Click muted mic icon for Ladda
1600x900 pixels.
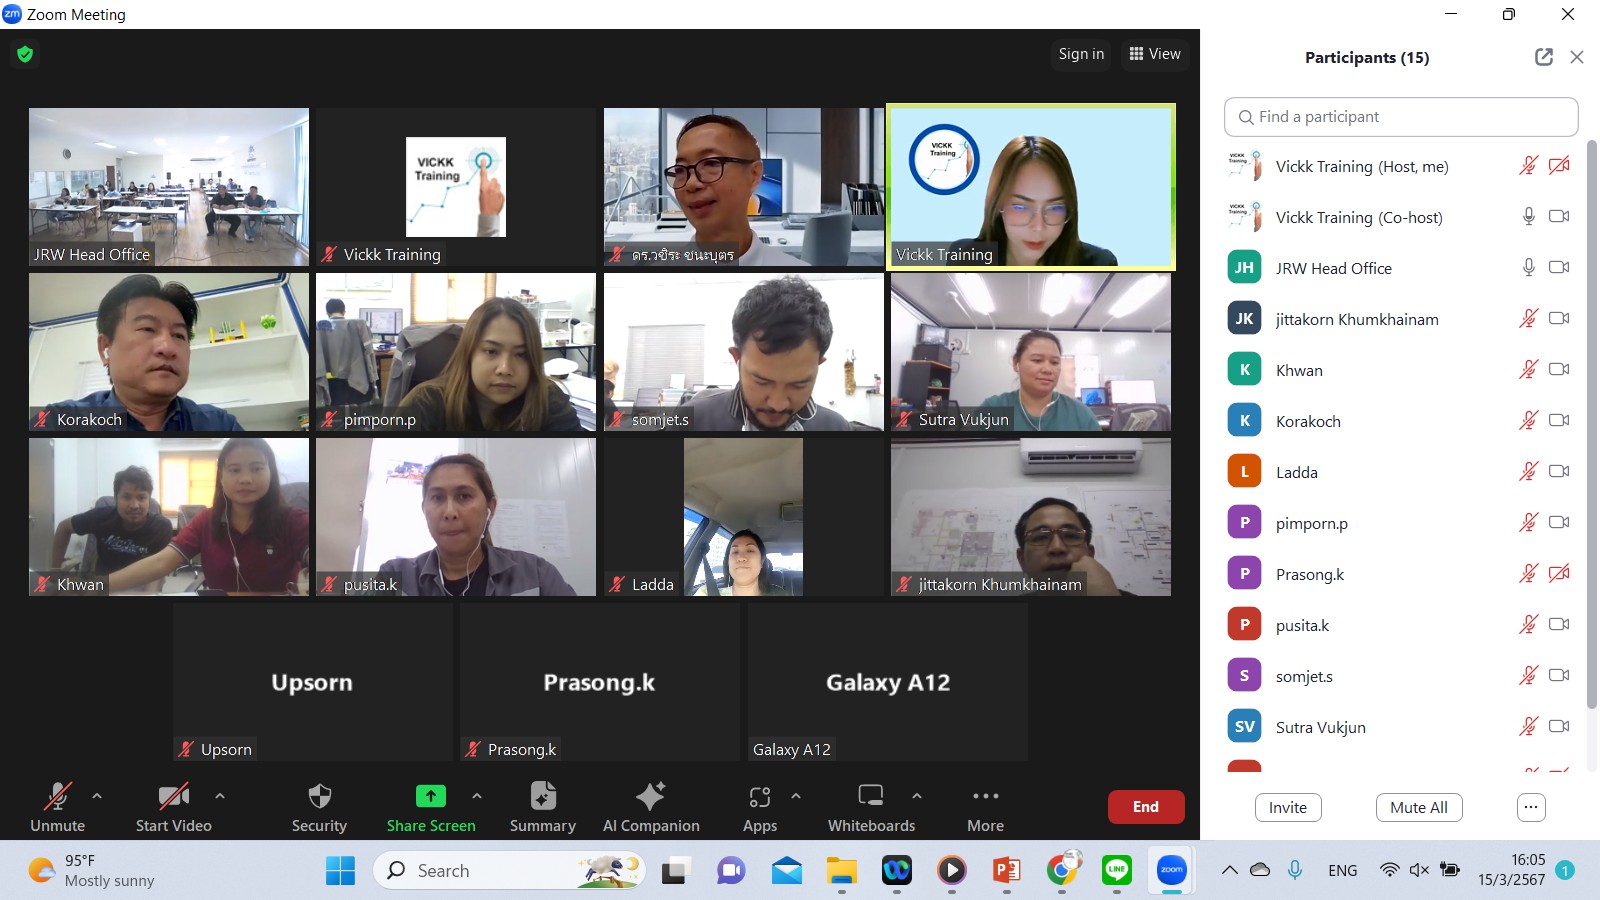[1528, 472]
